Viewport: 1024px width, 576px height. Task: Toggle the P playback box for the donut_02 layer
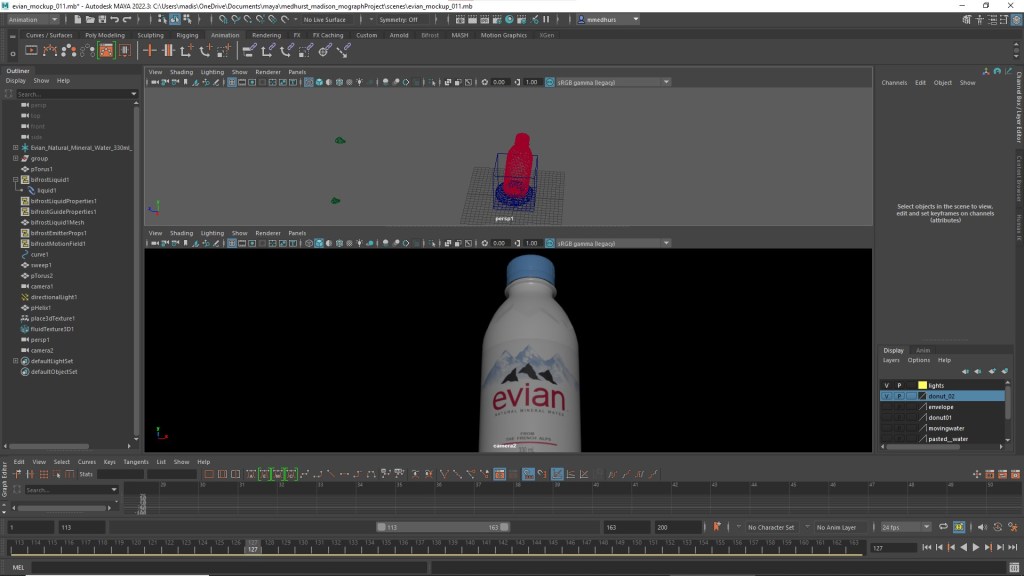(x=899, y=396)
